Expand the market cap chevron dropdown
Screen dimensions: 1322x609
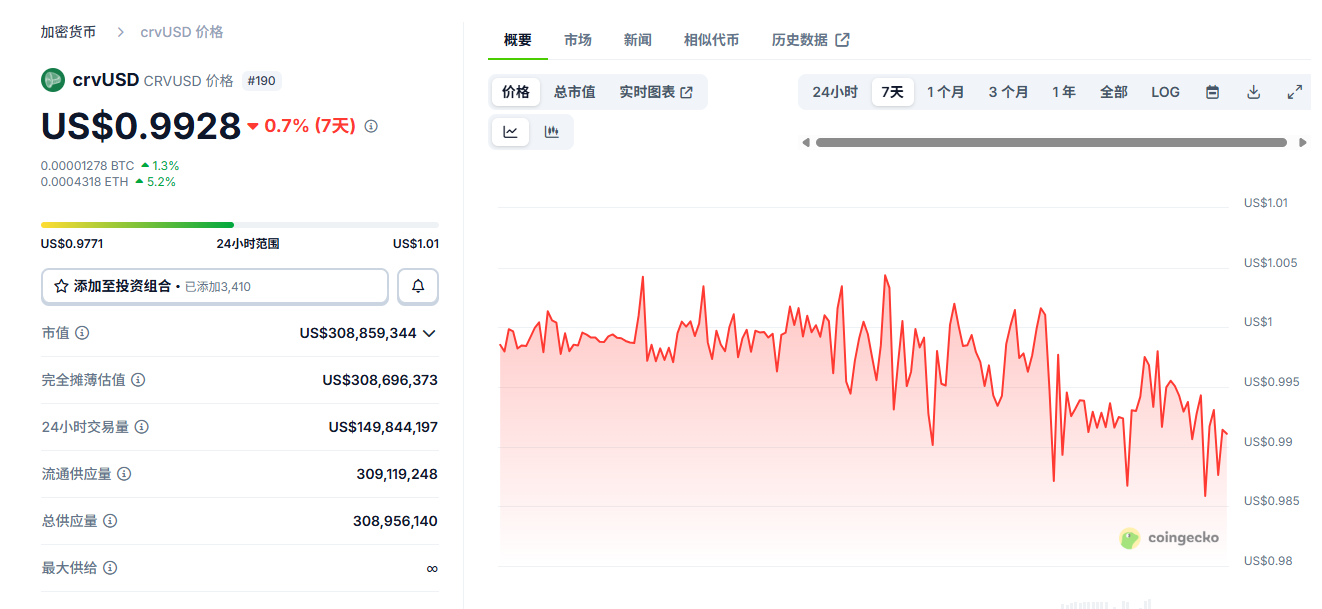[430, 333]
